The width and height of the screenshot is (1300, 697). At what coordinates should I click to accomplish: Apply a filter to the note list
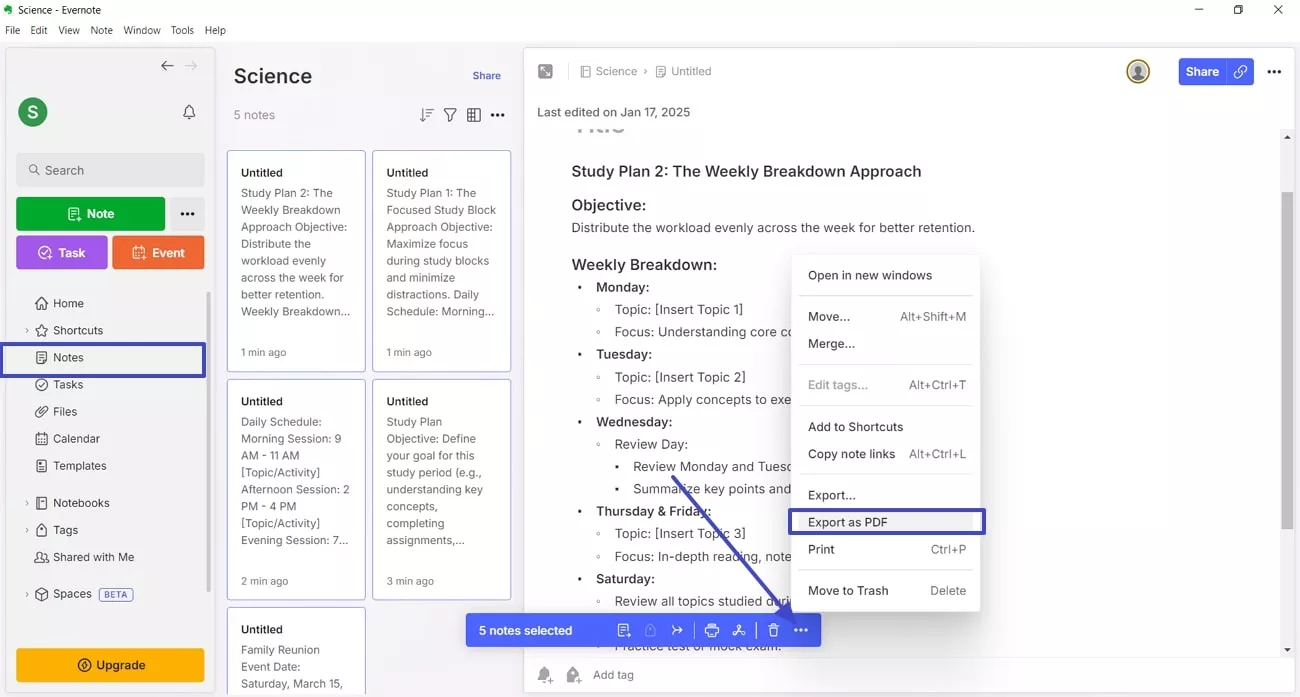(450, 114)
